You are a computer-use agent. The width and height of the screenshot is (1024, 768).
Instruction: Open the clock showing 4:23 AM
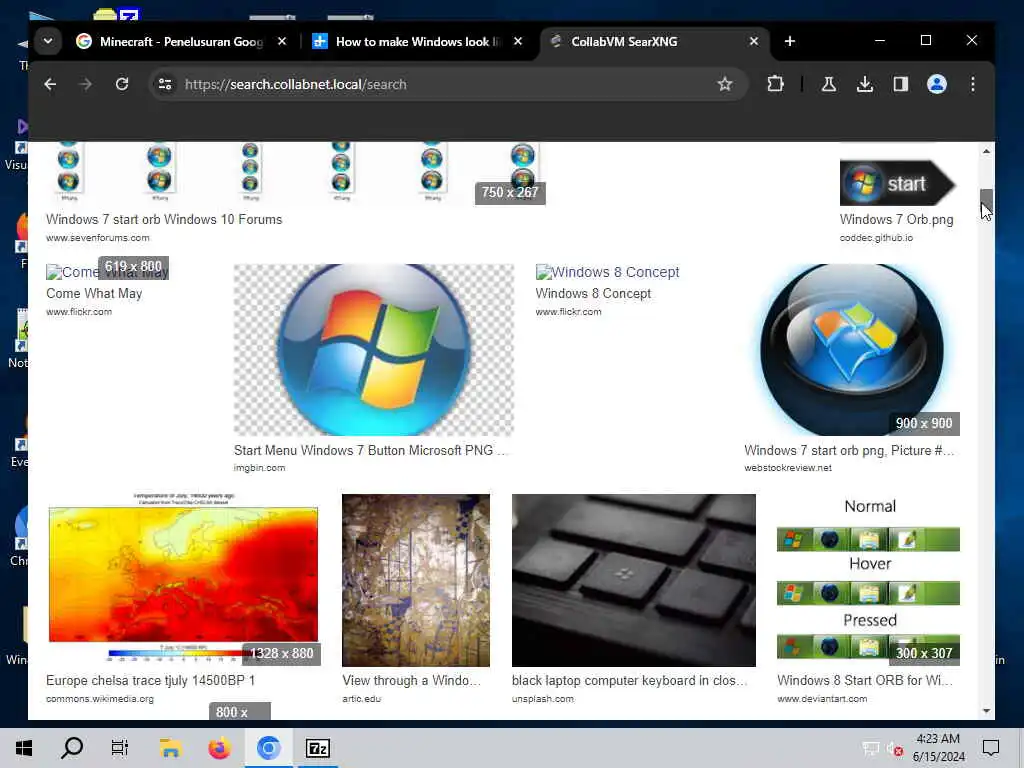(x=938, y=748)
